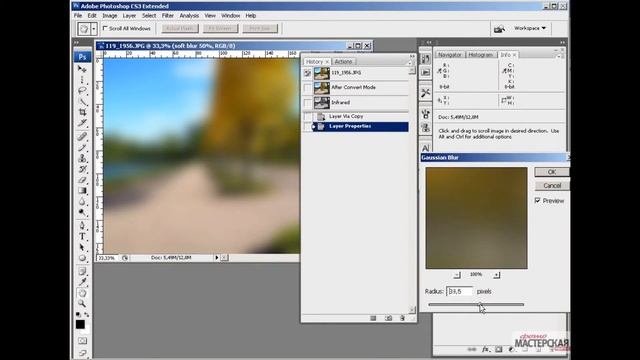Open Adobe Bridge from options bar

pos(499,29)
